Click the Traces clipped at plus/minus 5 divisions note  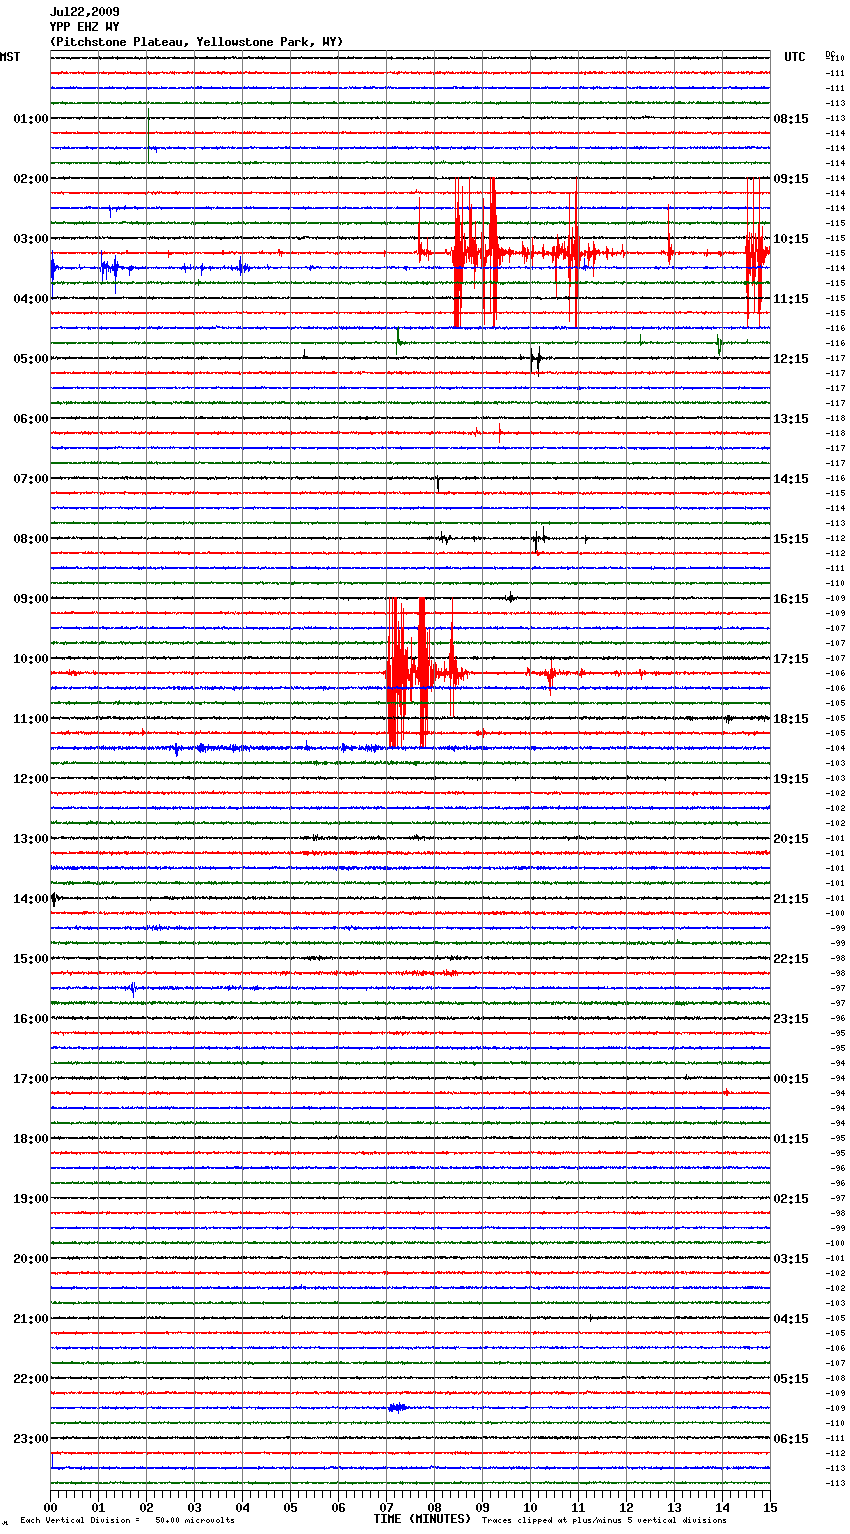(604, 1521)
